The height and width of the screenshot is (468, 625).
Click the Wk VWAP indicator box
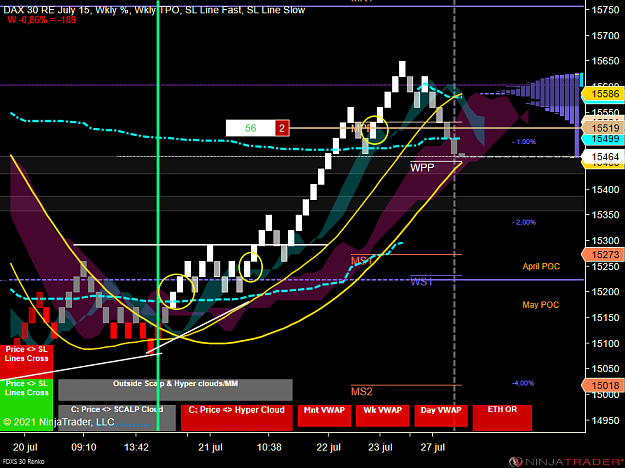(x=382, y=416)
